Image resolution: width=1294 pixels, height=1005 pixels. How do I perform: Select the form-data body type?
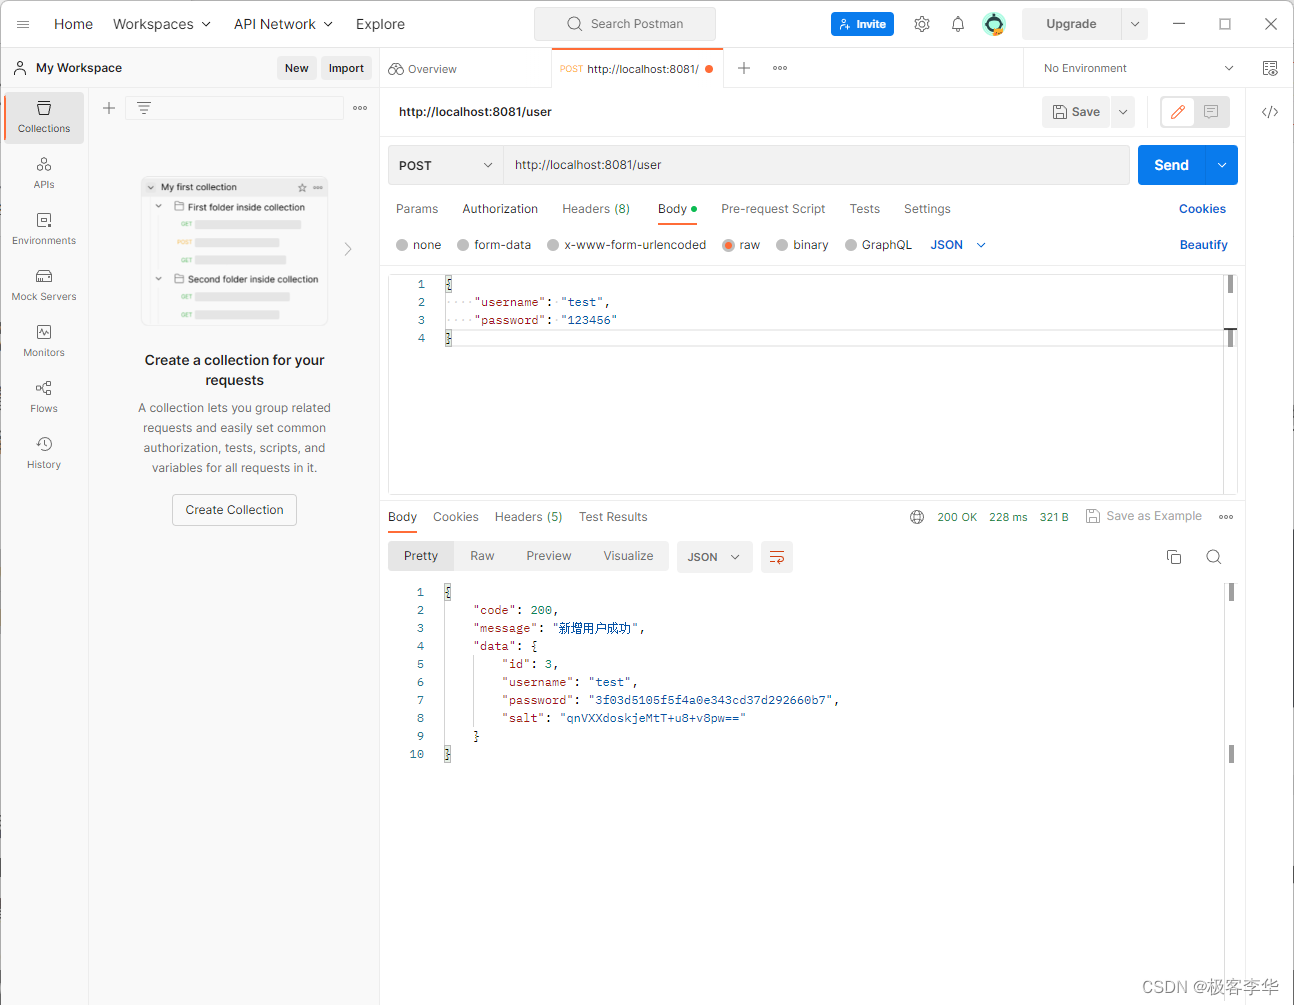(494, 245)
